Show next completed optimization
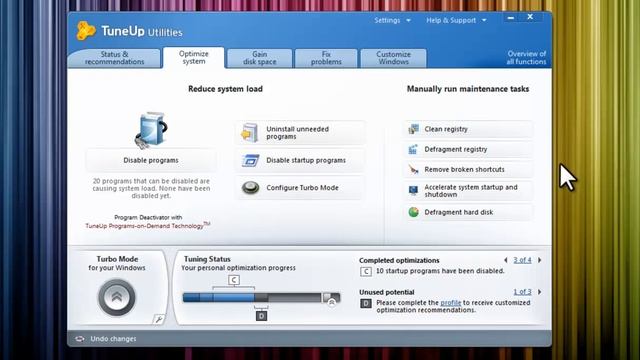The image size is (640, 360). [540, 260]
